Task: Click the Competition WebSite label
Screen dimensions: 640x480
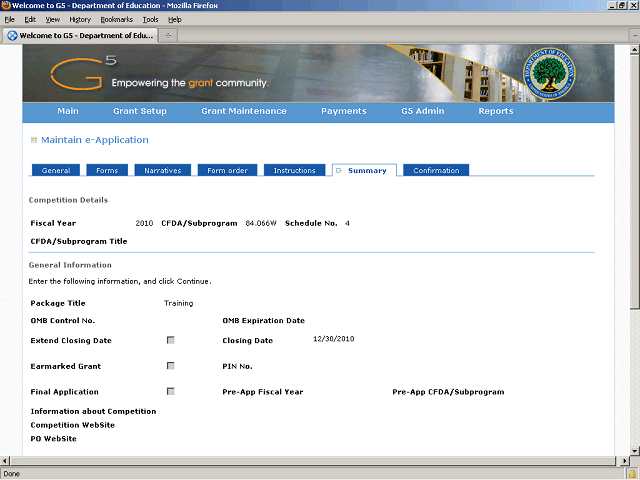Action: (73, 425)
